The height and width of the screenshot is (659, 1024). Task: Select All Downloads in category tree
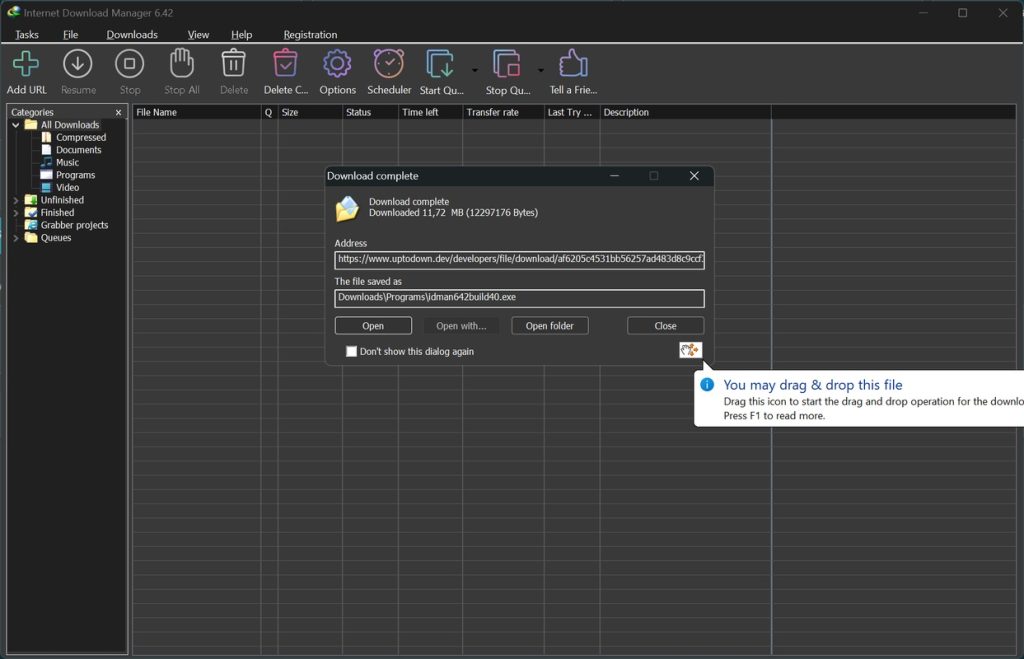[70, 125]
